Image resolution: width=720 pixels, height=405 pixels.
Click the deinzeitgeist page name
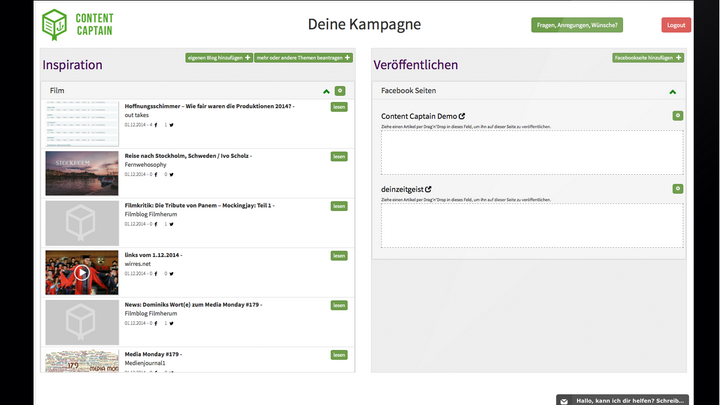[x=402, y=189]
